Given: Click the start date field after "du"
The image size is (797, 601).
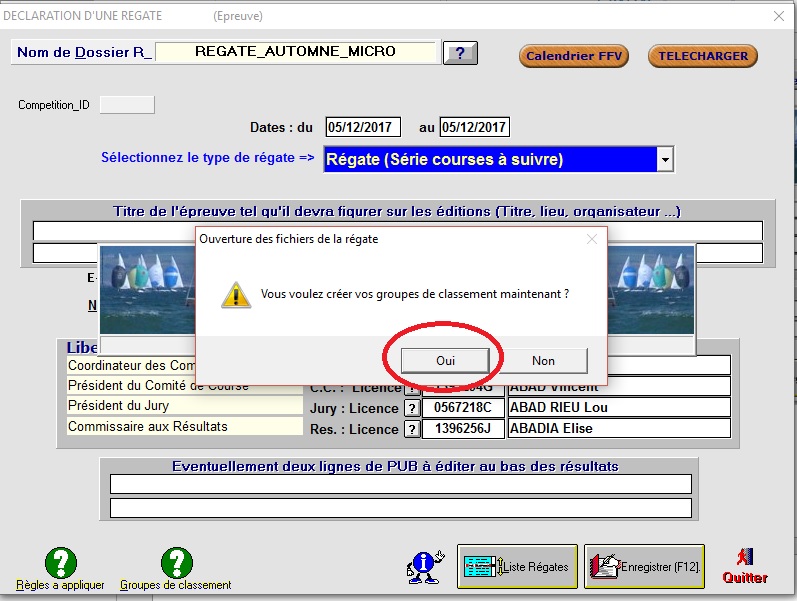Looking at the screenshot, I should (x=363, y=127).
